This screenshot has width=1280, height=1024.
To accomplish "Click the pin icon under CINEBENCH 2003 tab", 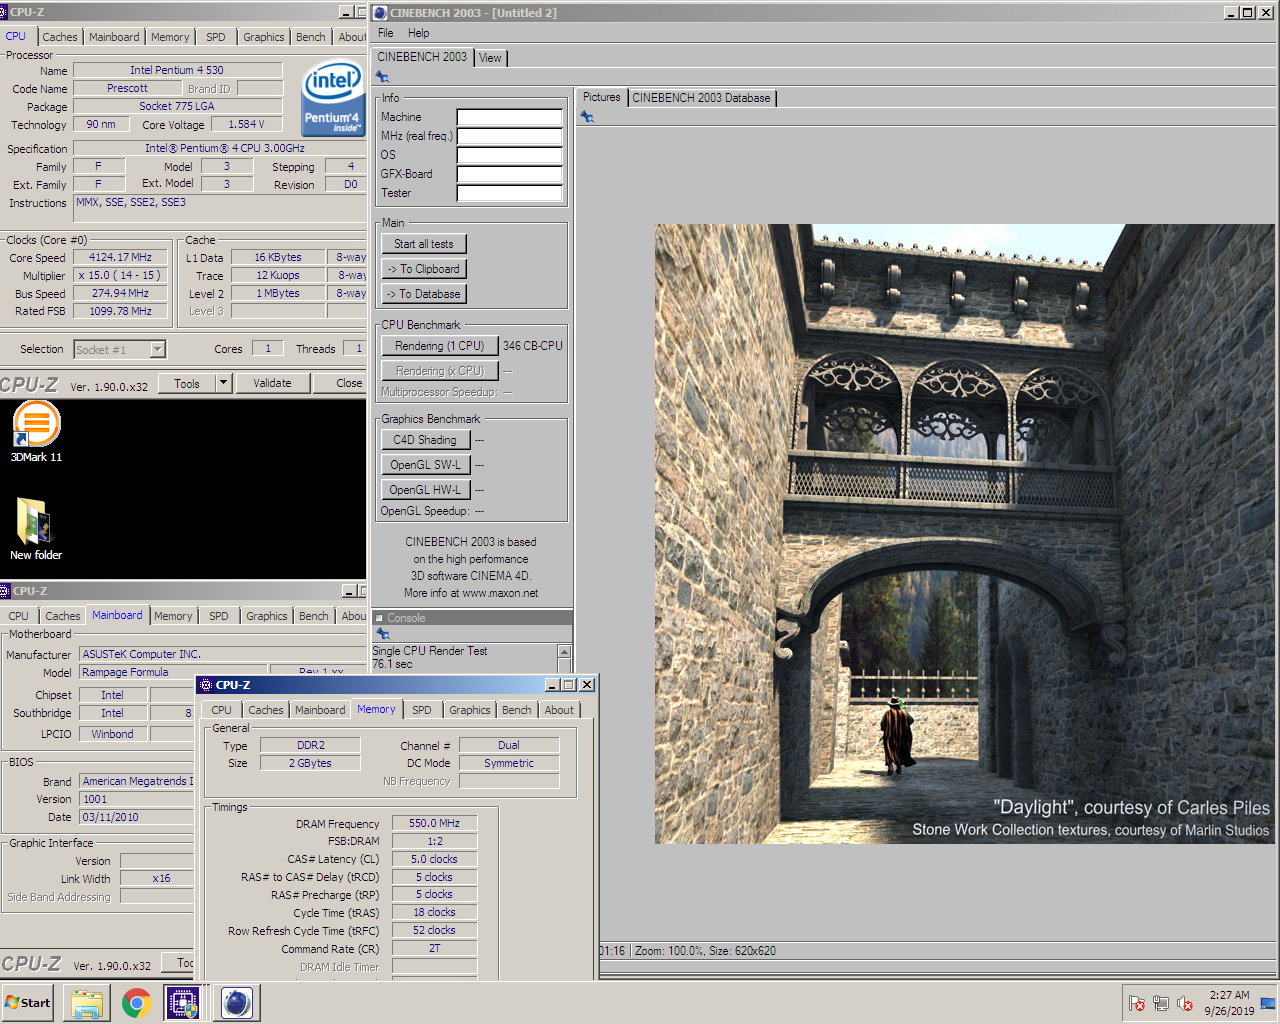I will tap(382, 77).
